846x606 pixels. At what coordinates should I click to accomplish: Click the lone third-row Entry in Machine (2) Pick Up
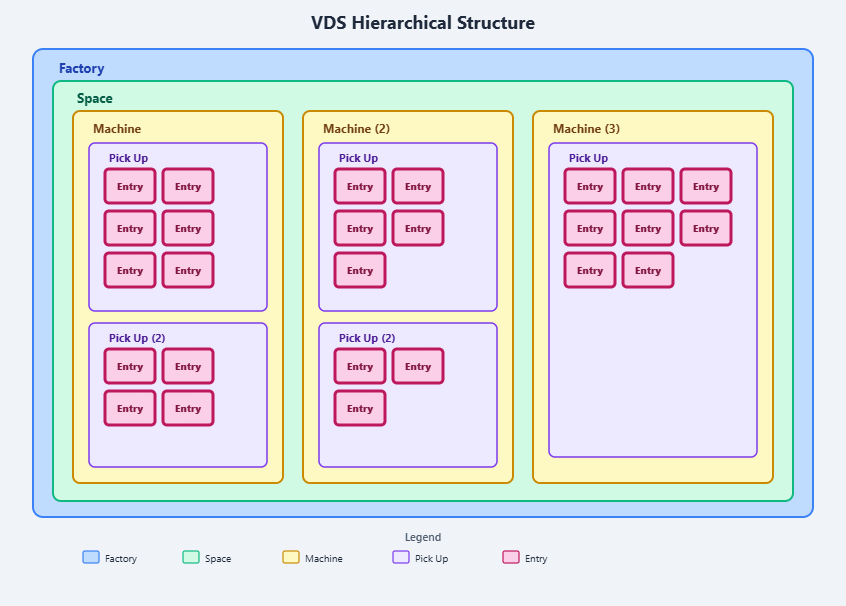pyautogui.click(x=360, y=270)
